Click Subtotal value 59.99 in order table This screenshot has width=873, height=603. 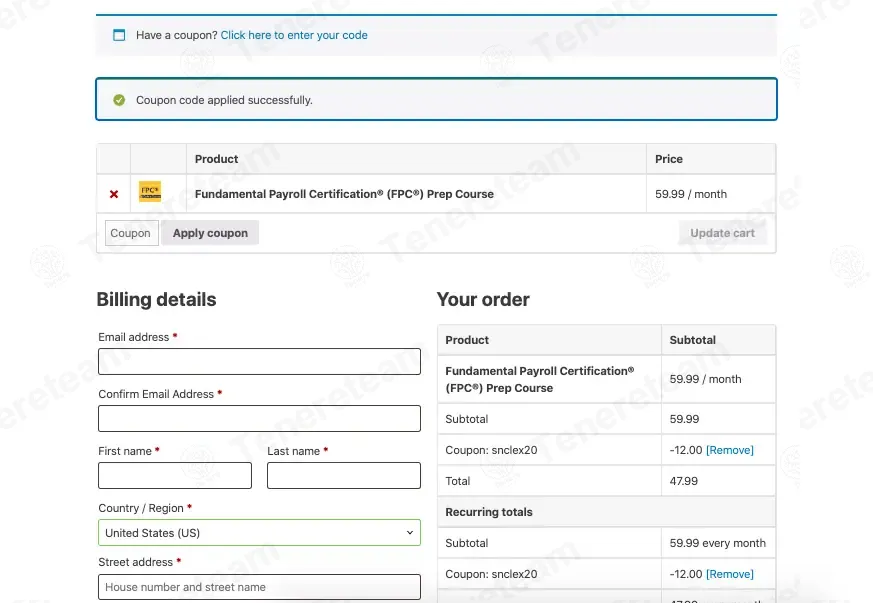pyautogui.click(x=684, y=419)
